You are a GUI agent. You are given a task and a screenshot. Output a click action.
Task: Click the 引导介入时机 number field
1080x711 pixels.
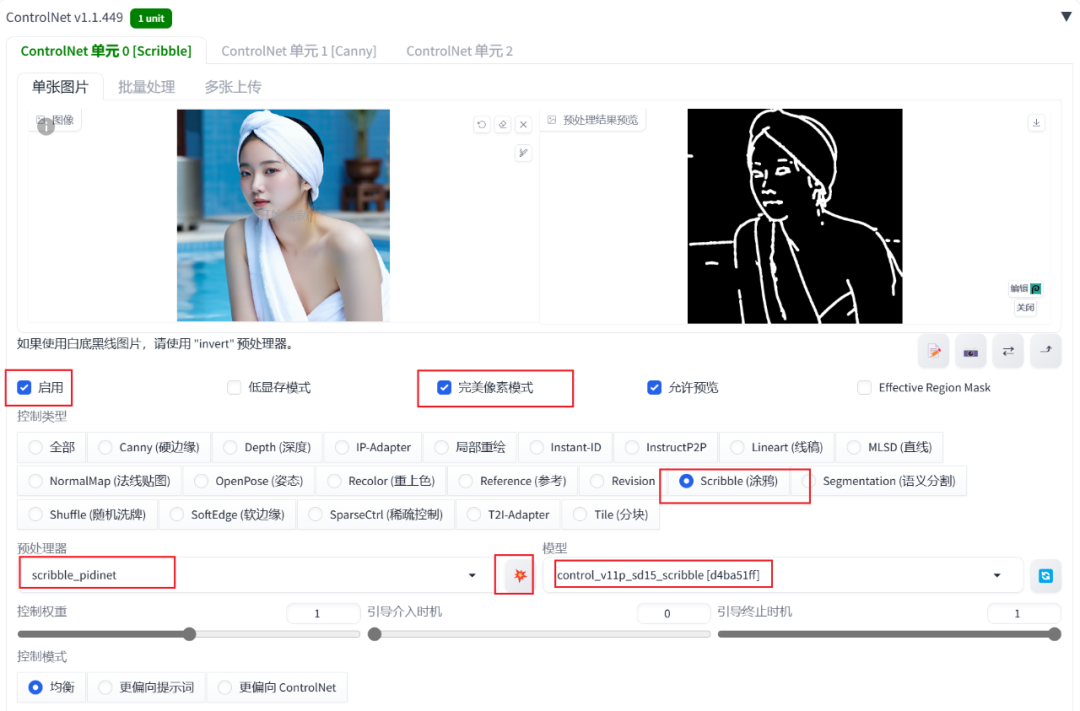673,613
